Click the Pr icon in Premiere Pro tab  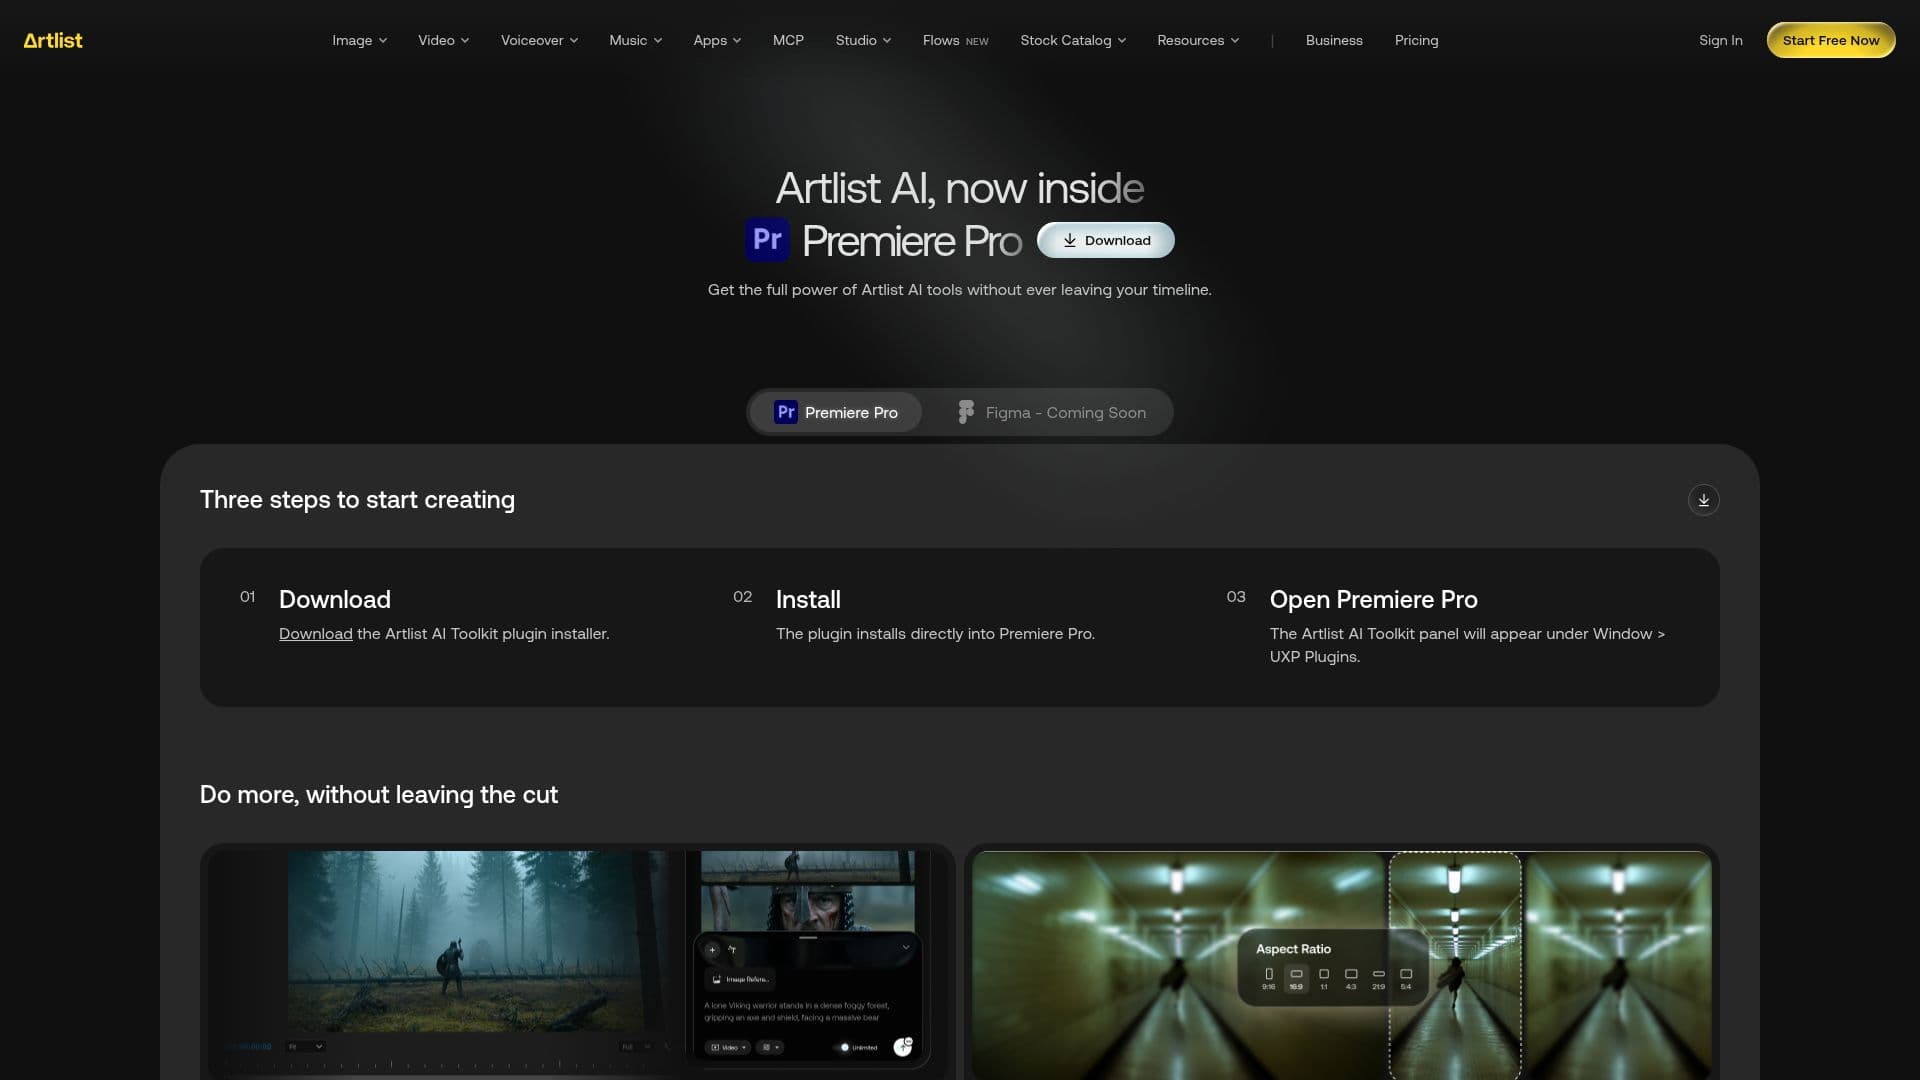[786, 412]
